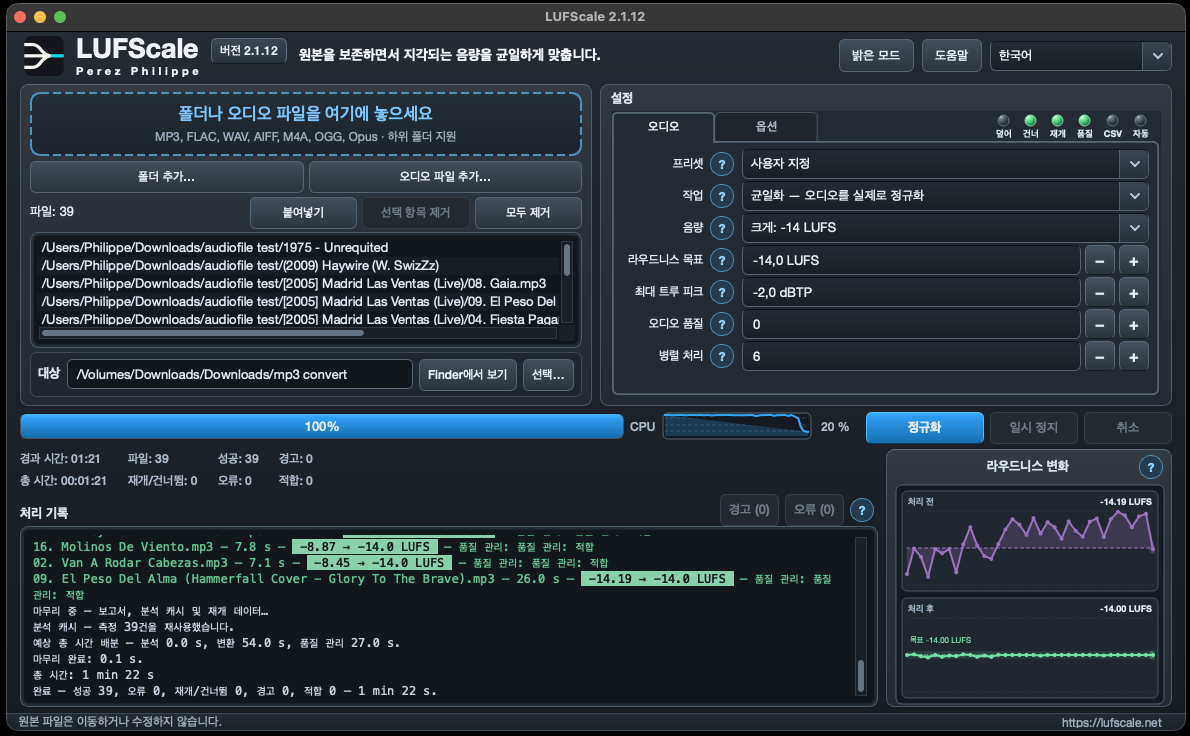Image resolution: width=1190 pixels, height=736 pixels.
Task: Decrease 최대 트루 피크 value
Action: coord(1100,293)
